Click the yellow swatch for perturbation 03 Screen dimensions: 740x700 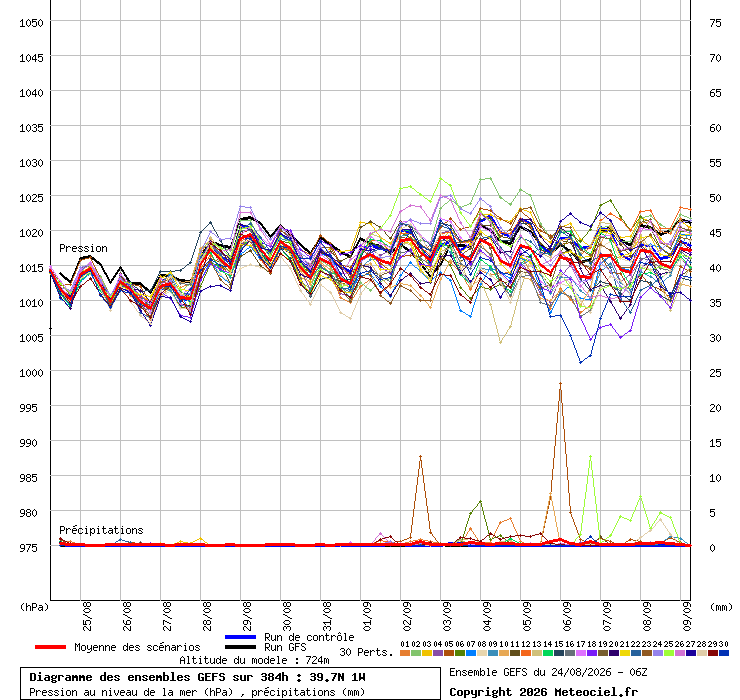427,653
